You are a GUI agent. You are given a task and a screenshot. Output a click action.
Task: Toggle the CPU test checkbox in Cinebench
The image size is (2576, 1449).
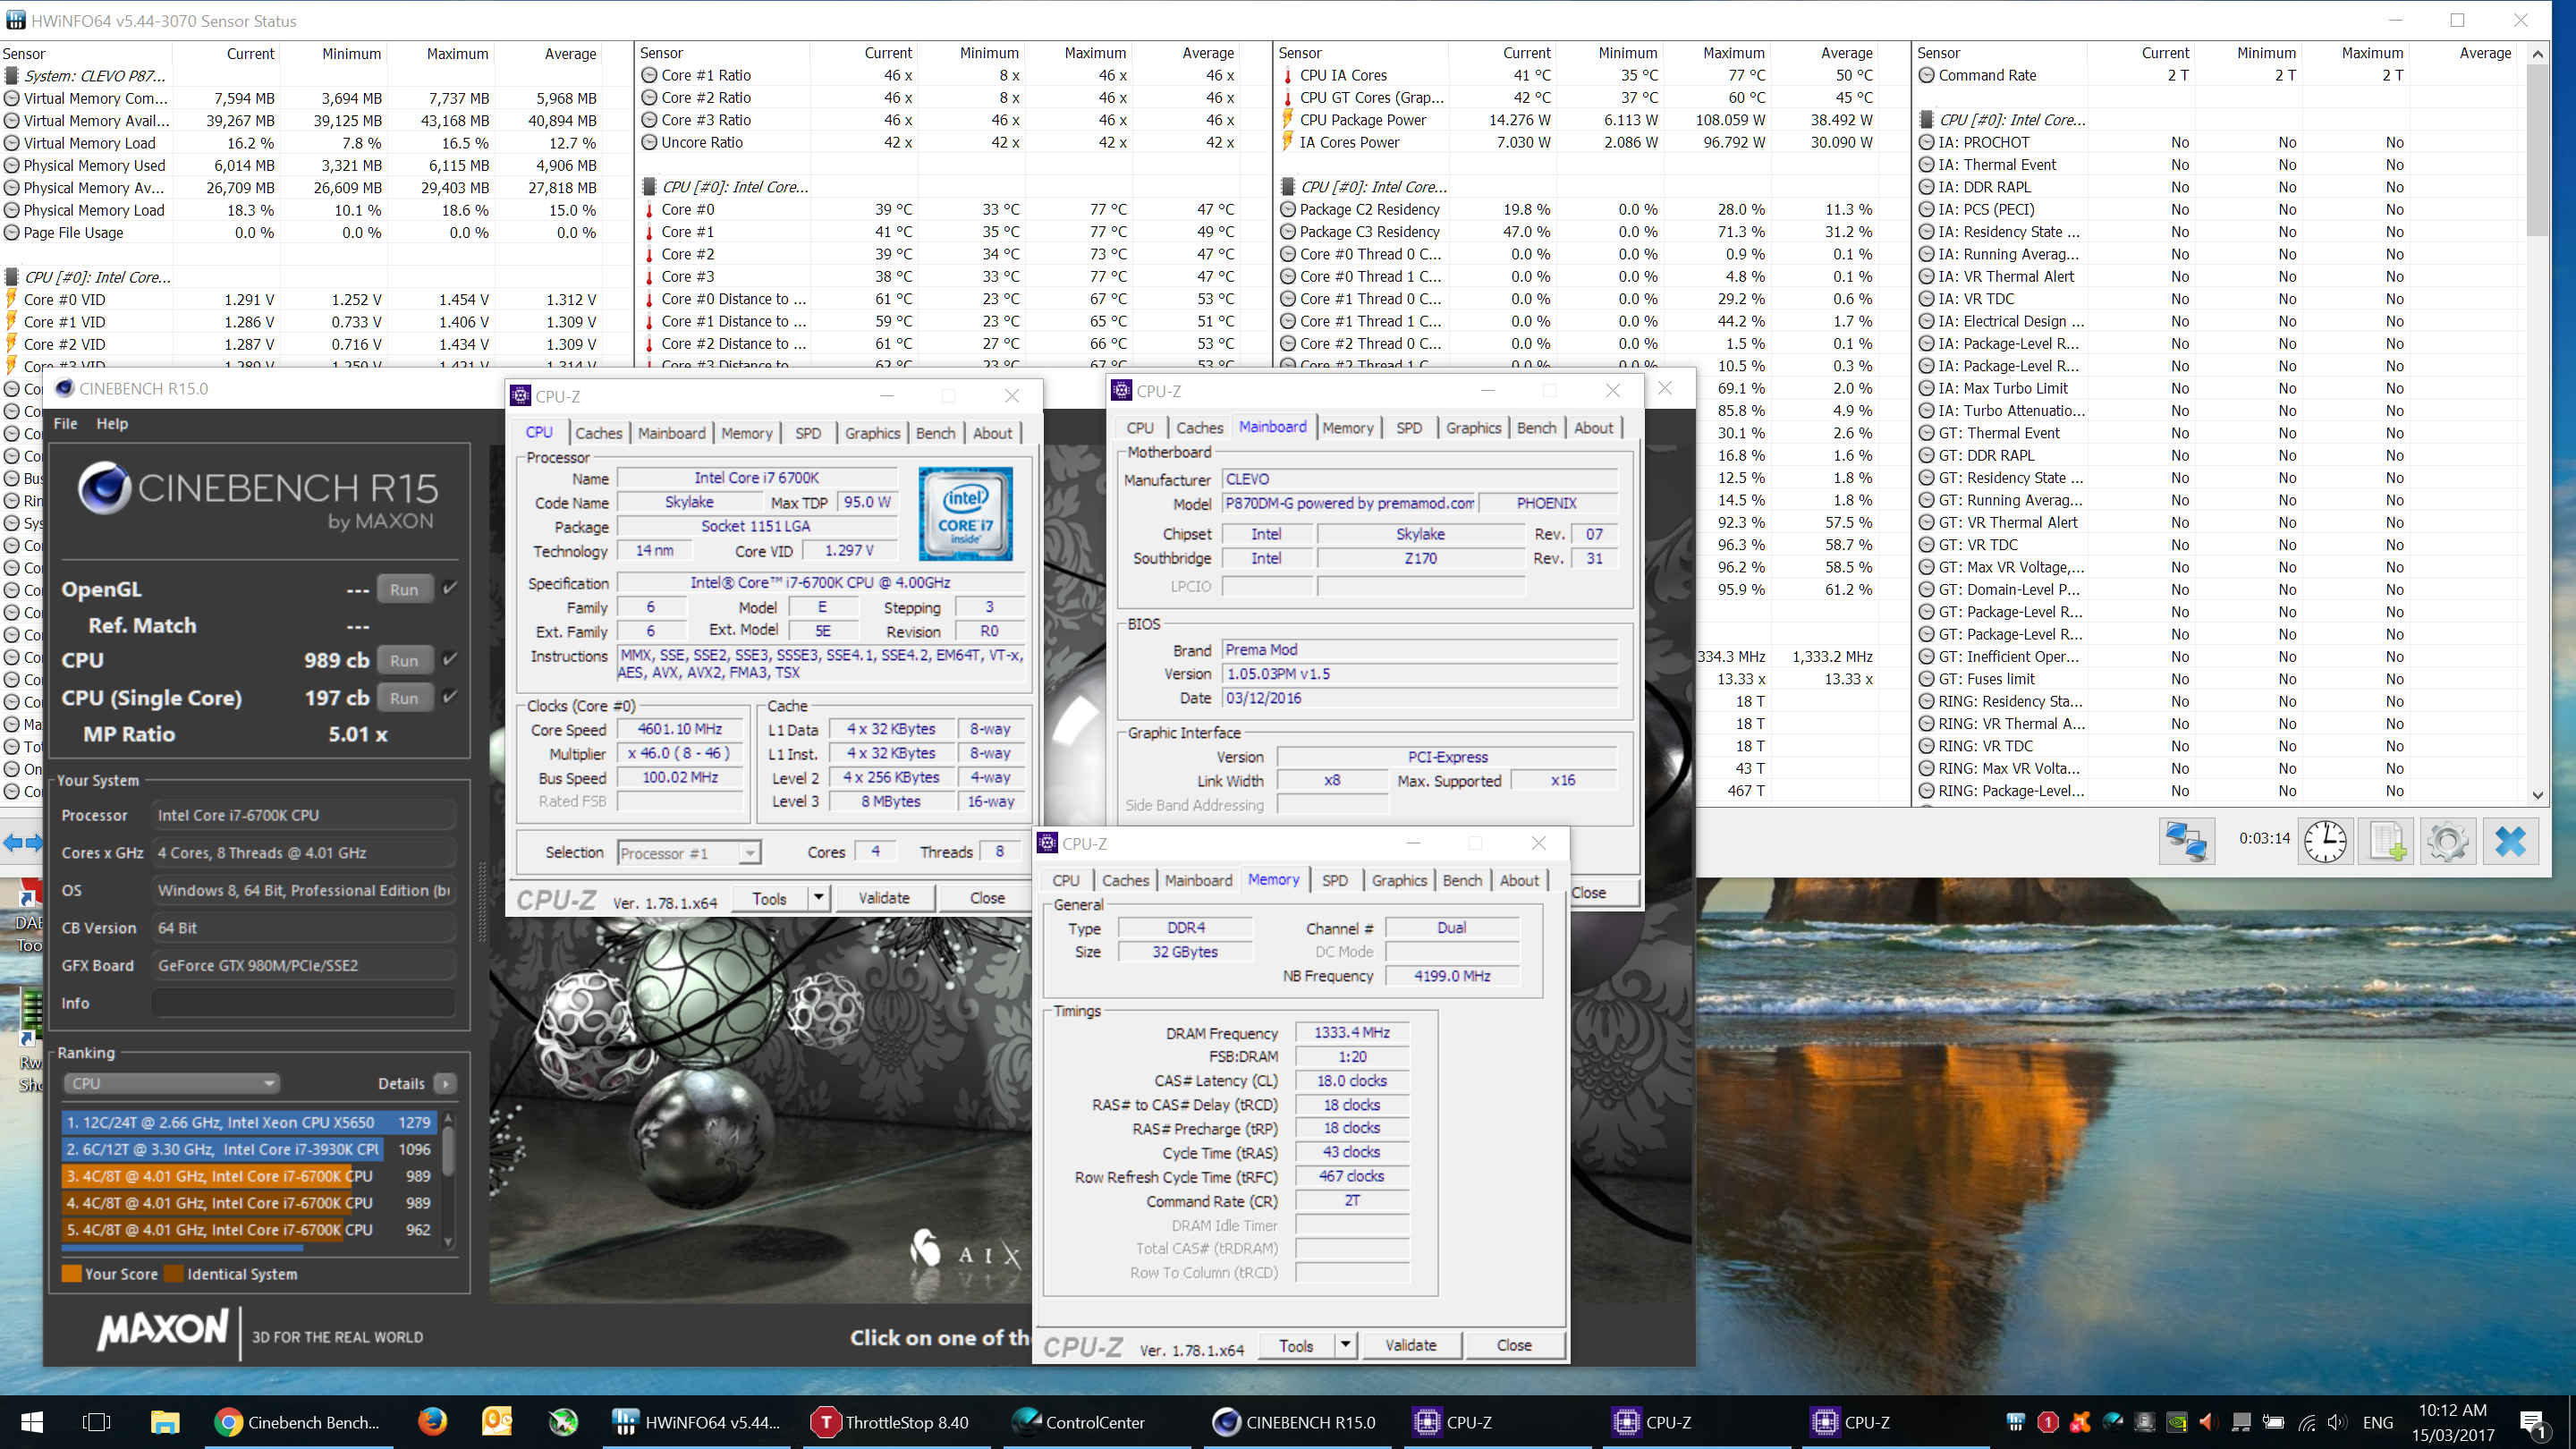pyautogui.click(x=450, y=658)
